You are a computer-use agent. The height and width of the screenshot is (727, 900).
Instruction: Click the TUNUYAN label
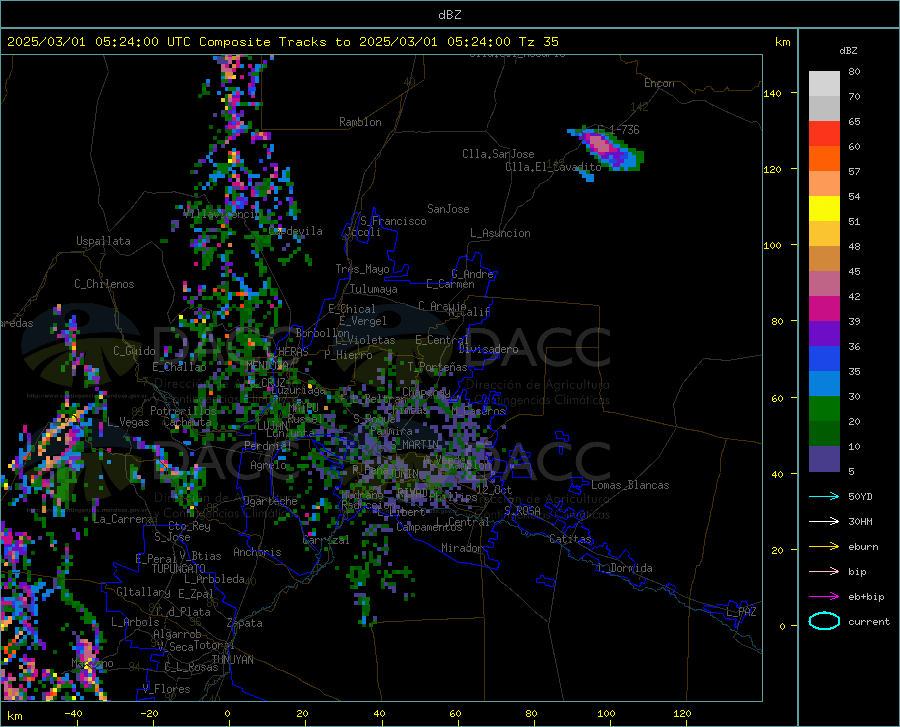click(232, 660)
